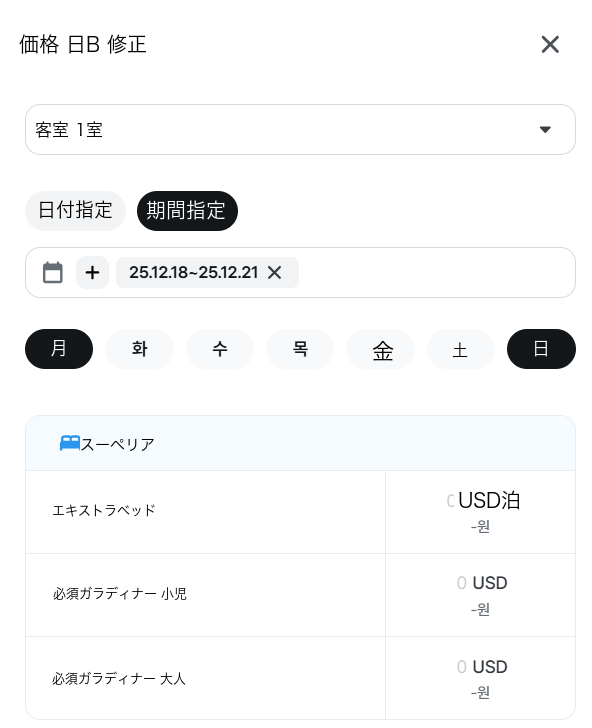Enable the 목 weekday toggle

click(x=300, y=349)
